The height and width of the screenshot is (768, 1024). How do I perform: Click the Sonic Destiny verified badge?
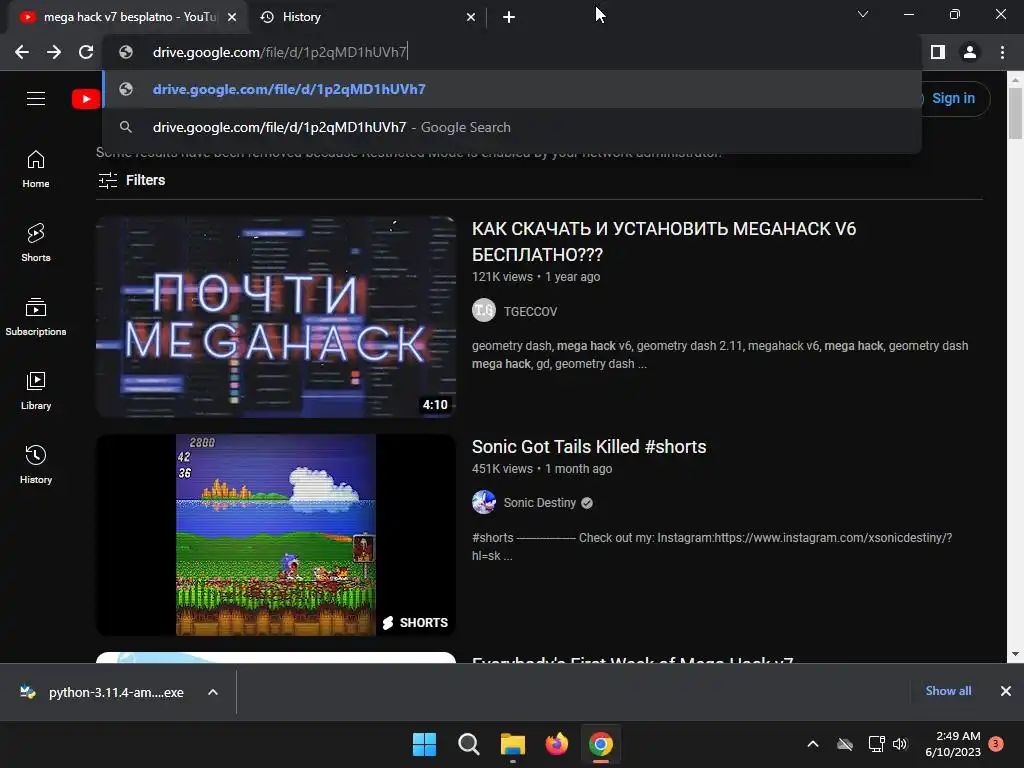pyautogui.click(x=587, y=503)
